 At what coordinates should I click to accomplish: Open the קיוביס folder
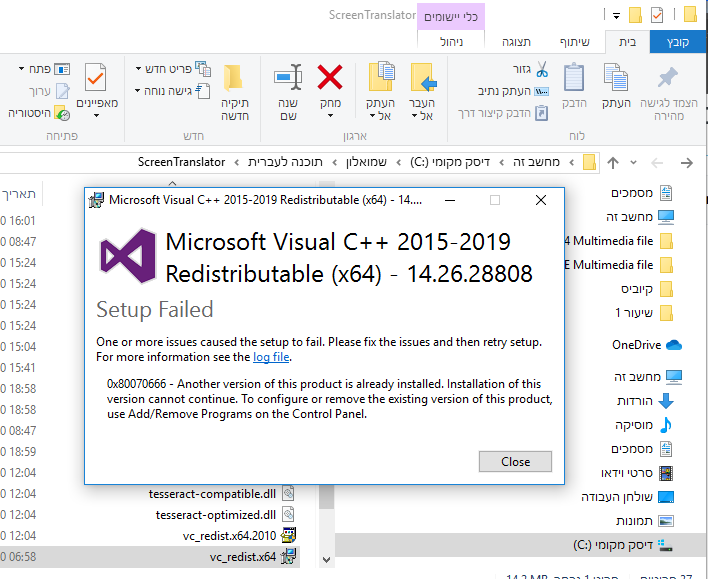[647, 289]
